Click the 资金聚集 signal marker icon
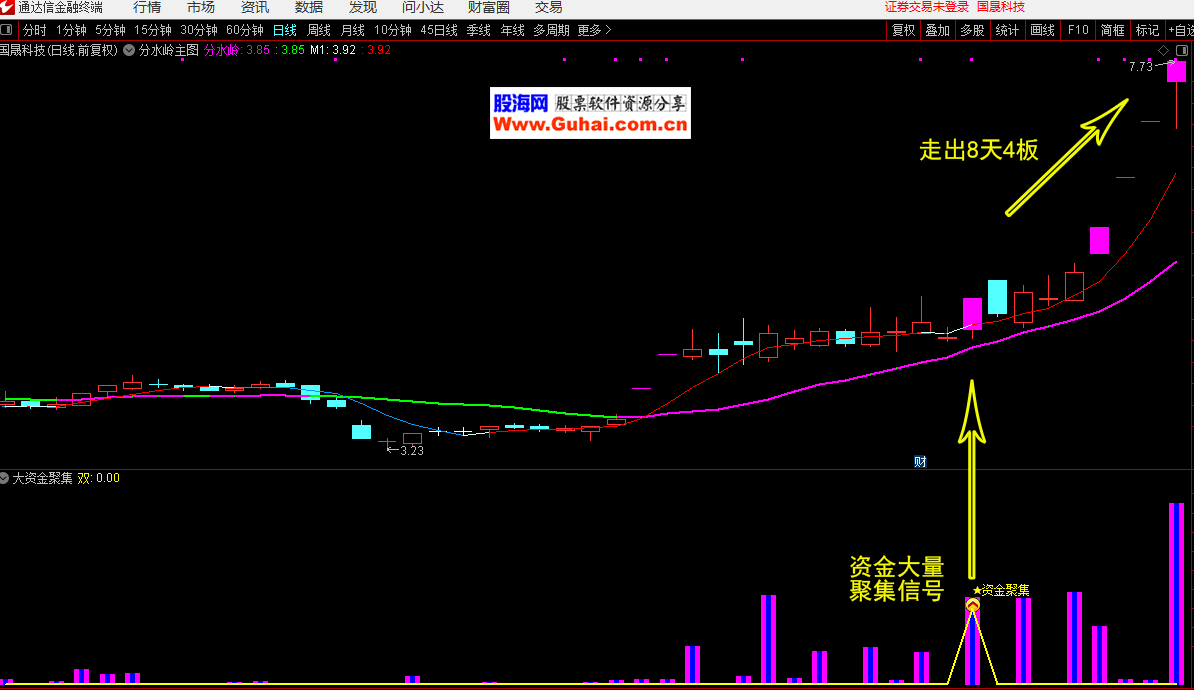 point(972,605)
